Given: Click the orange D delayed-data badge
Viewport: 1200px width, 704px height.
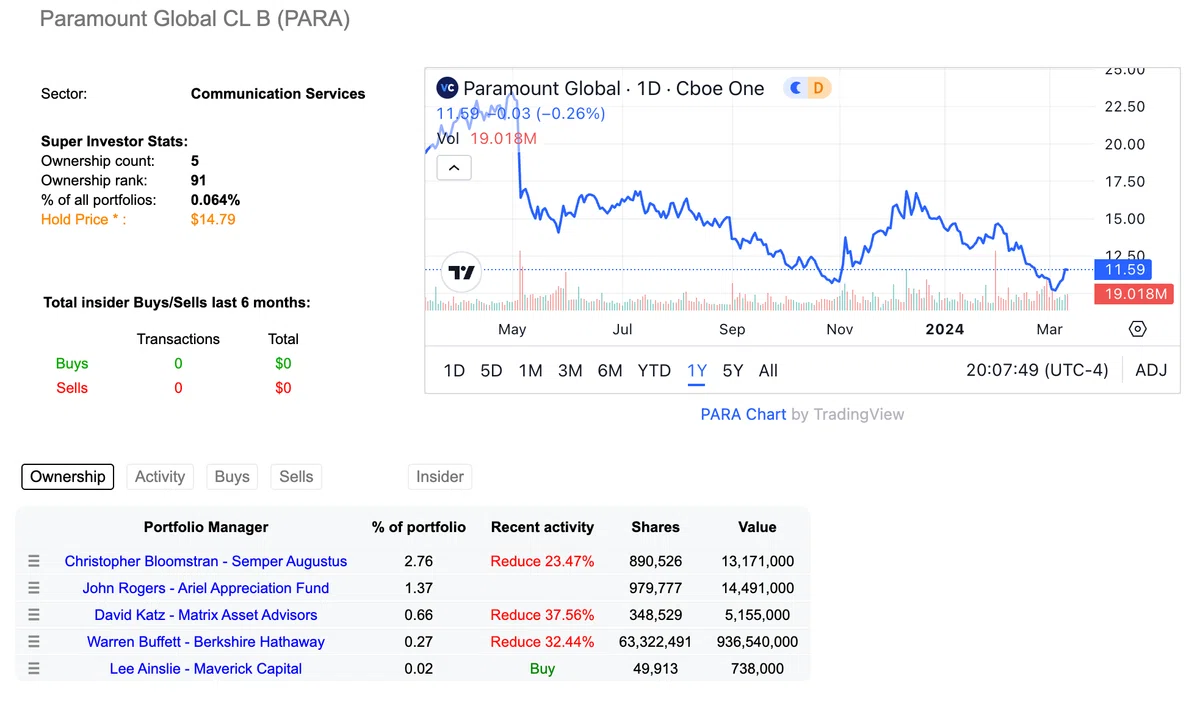Looking at the screenshot, I should click(x=818, y=88).
